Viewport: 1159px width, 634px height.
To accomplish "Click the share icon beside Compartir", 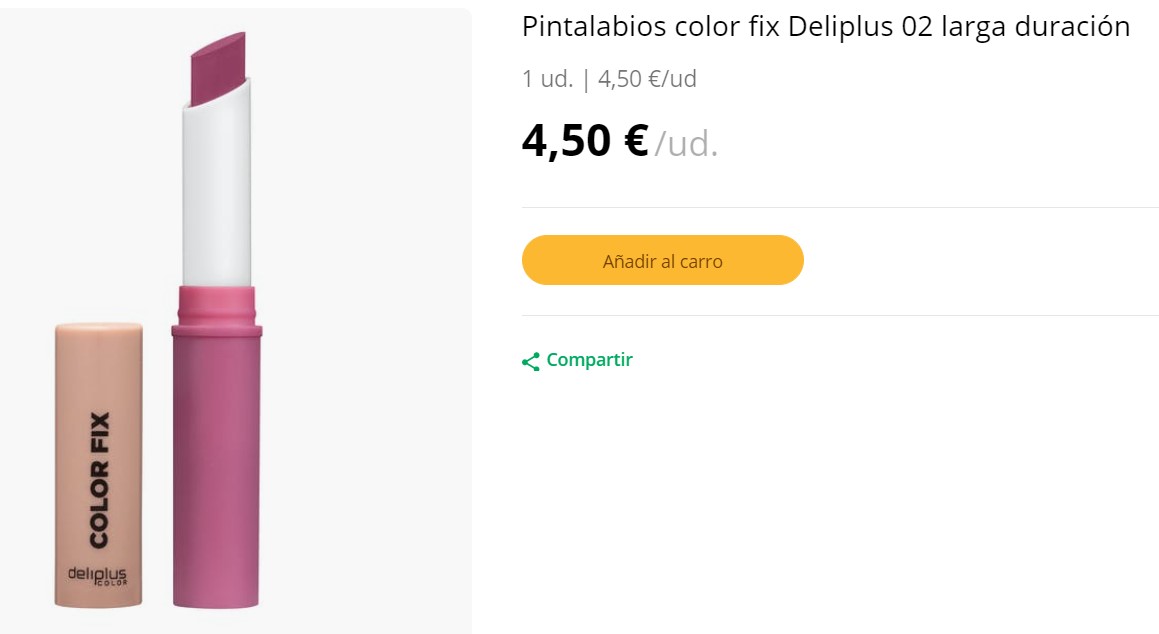I will [531, 361].
